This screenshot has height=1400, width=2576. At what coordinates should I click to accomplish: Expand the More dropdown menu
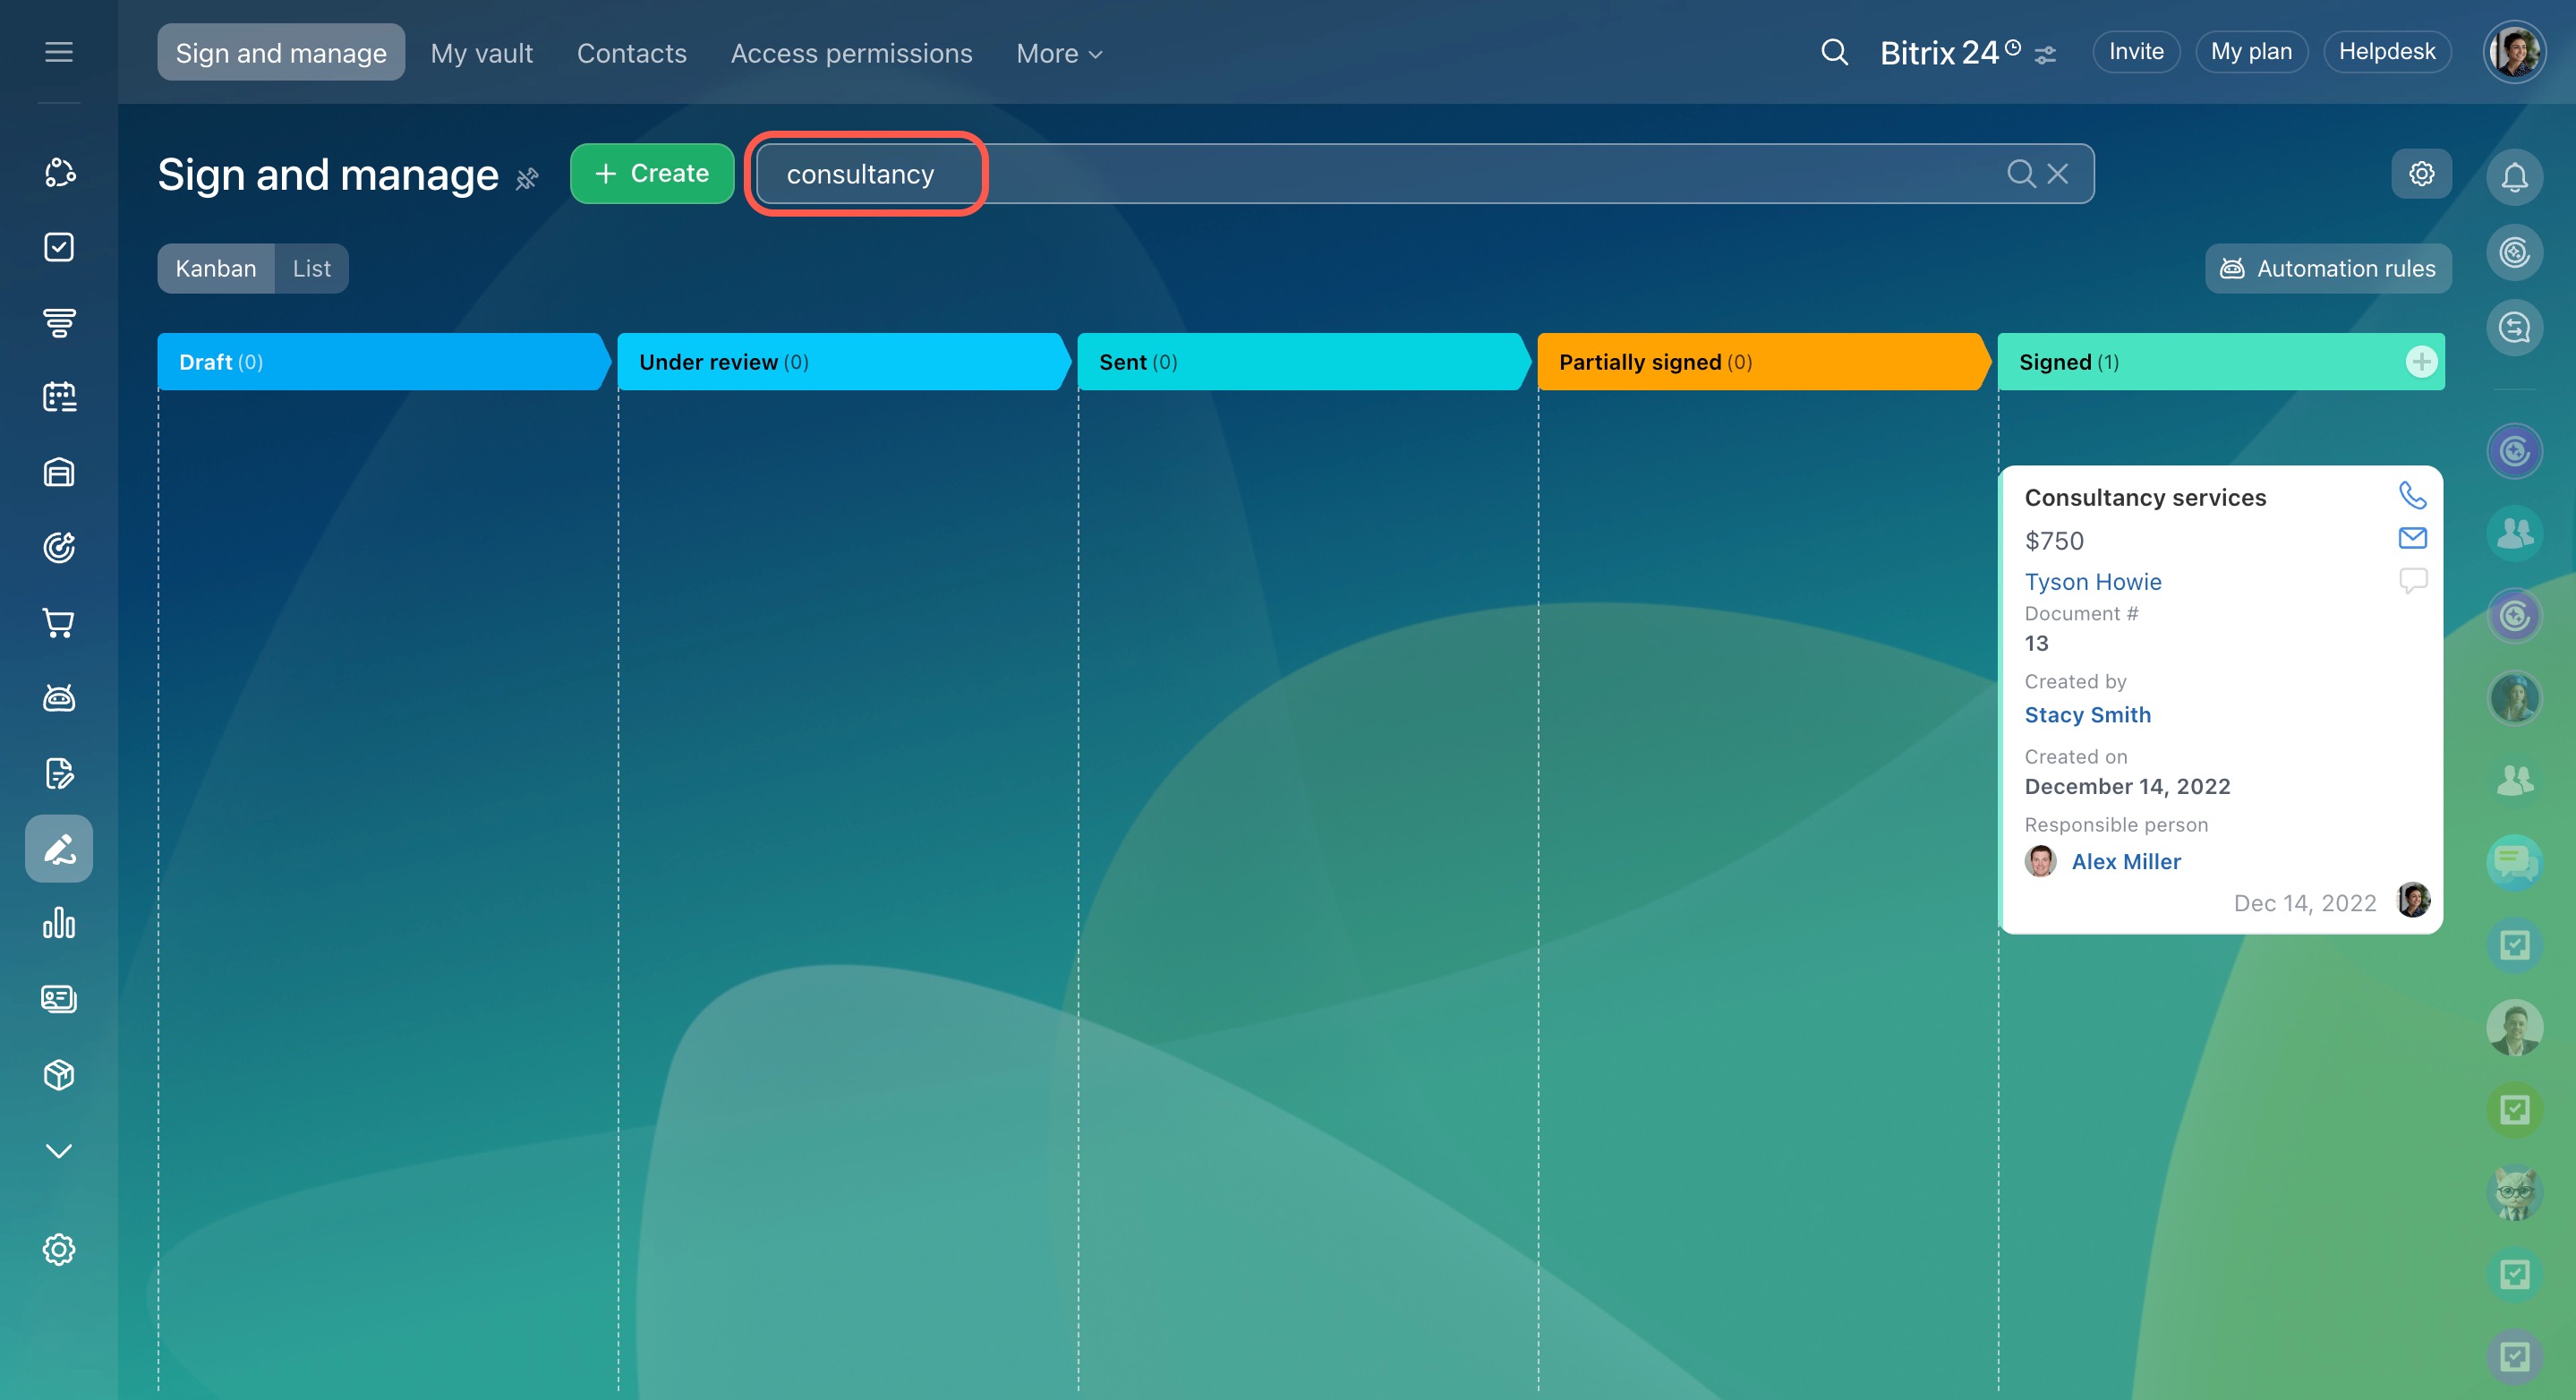pyautogui.click(x=1059, y=53)
